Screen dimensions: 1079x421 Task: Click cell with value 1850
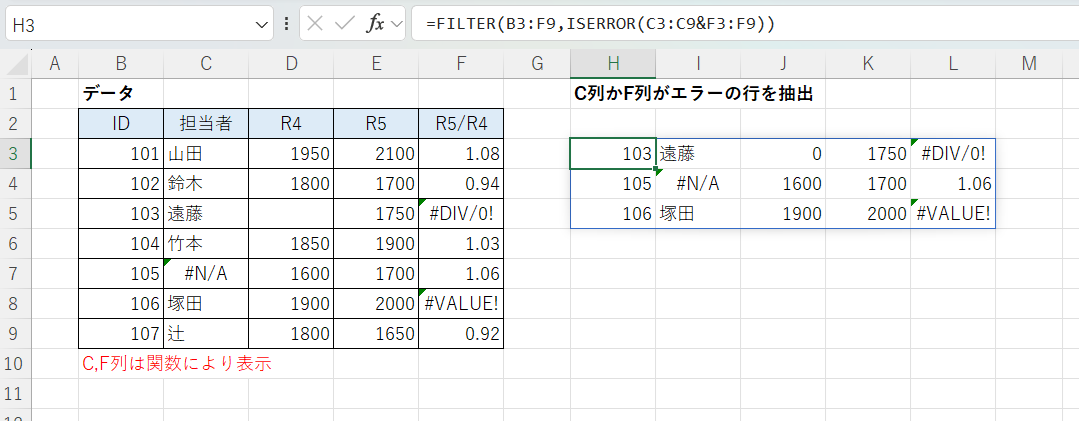click(x=291, y=244)
